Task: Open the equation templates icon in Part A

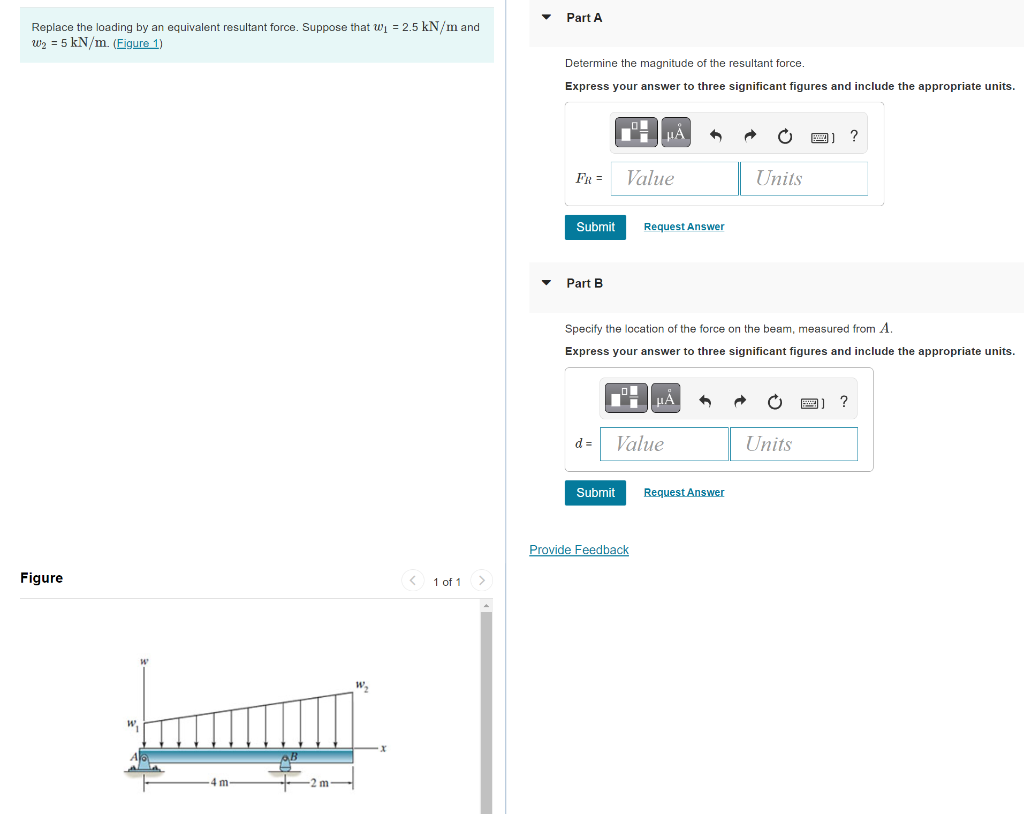Action: point(634,131)
